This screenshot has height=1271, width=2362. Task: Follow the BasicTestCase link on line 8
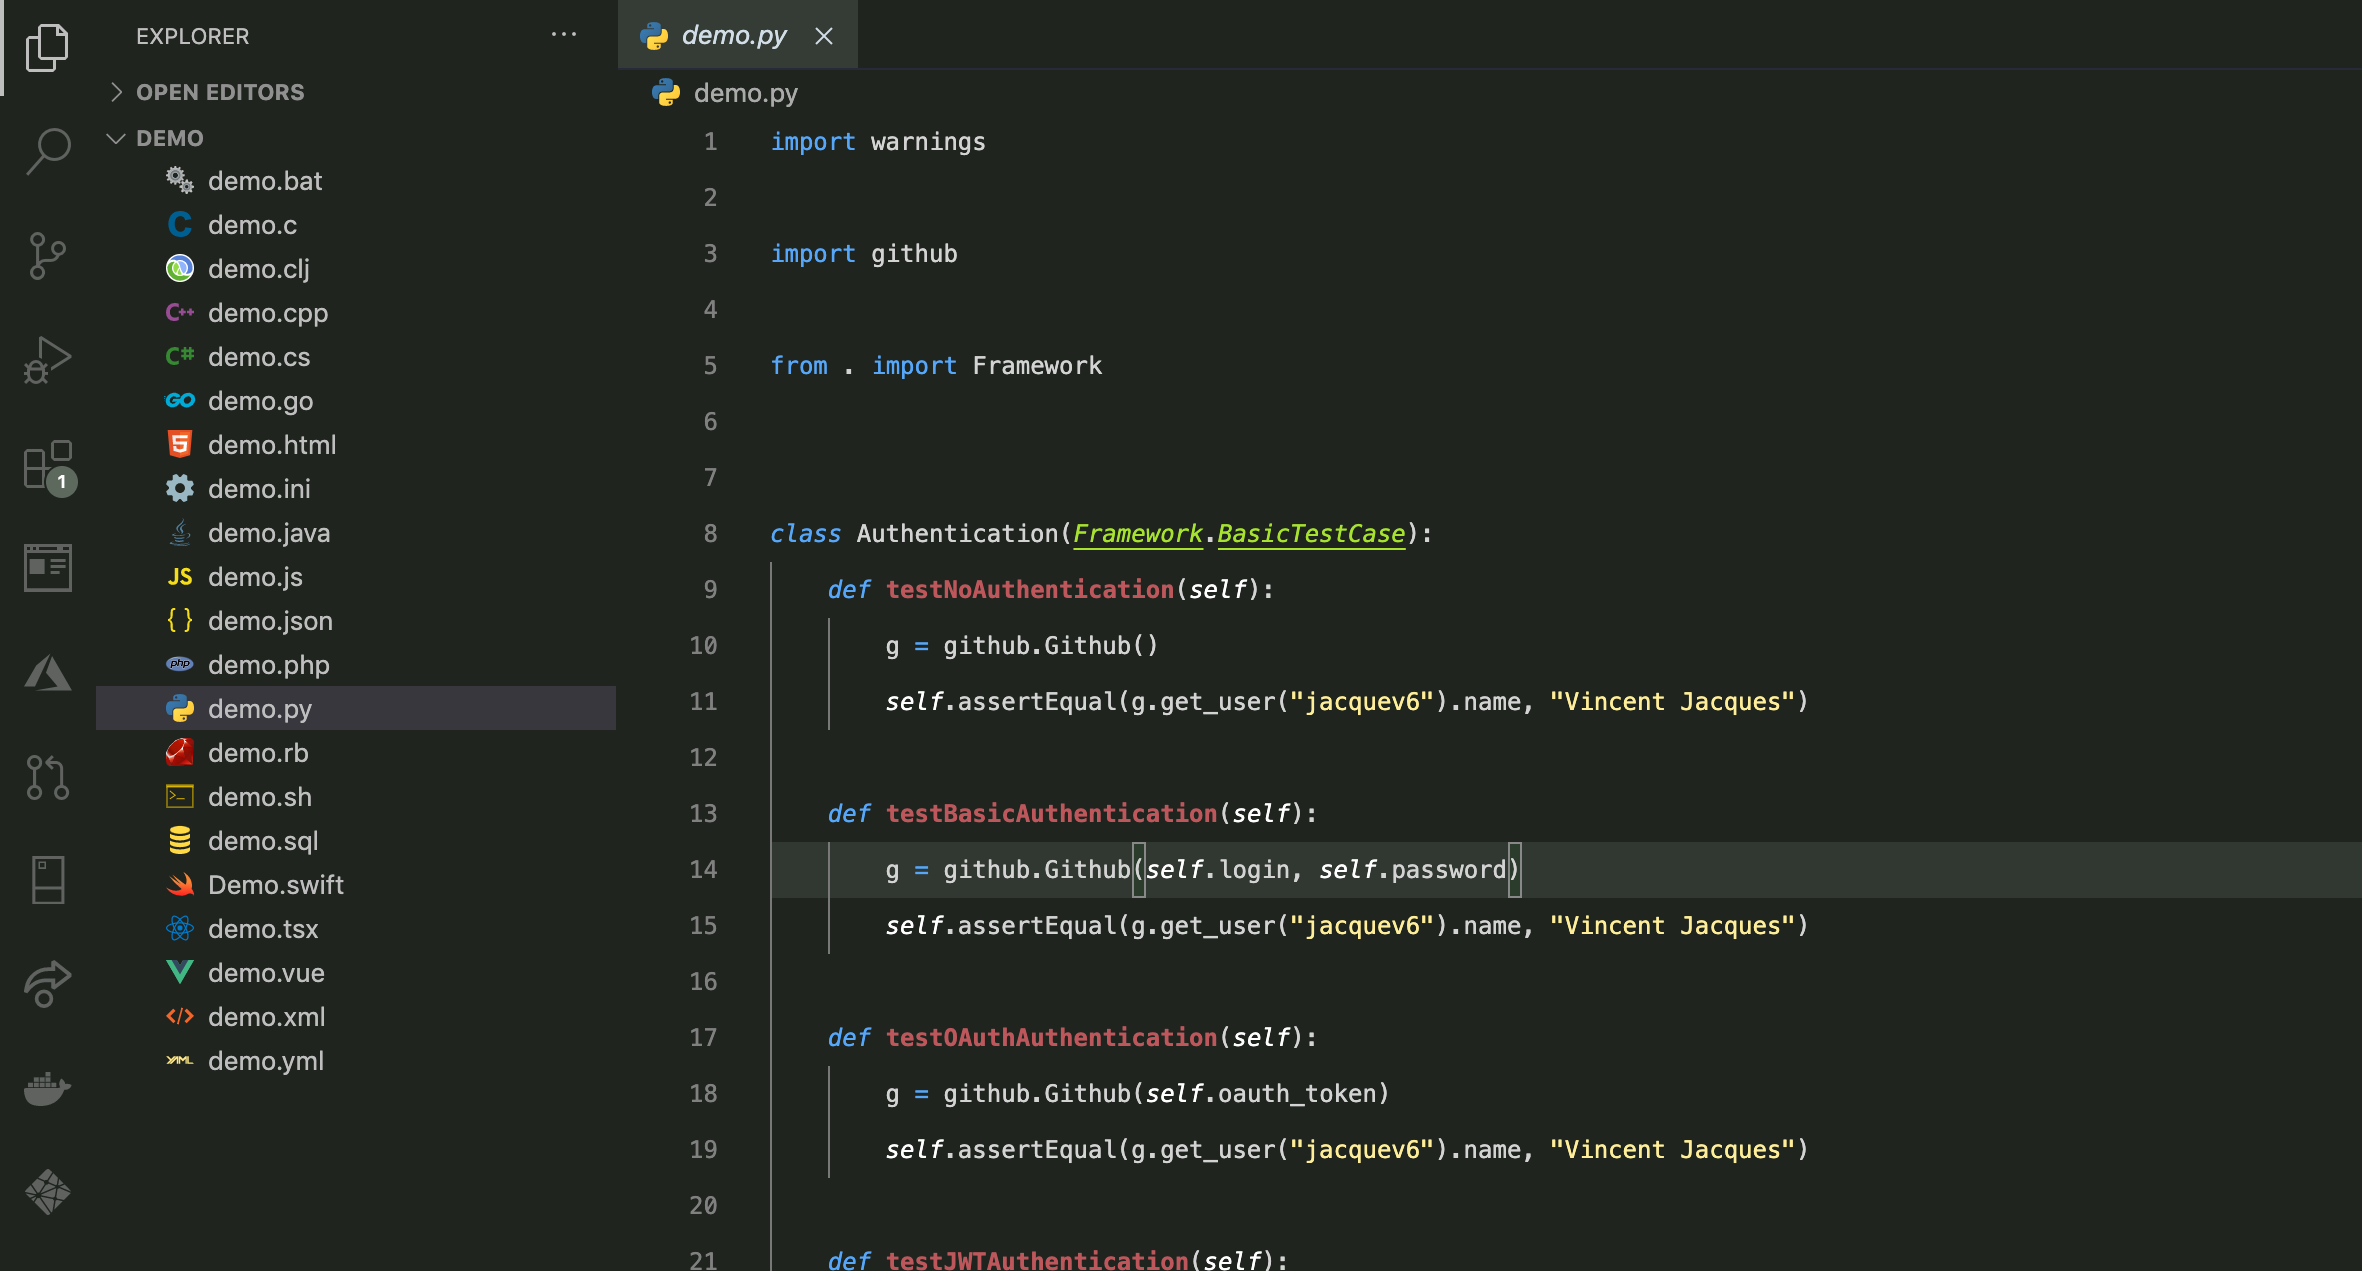1310,533
